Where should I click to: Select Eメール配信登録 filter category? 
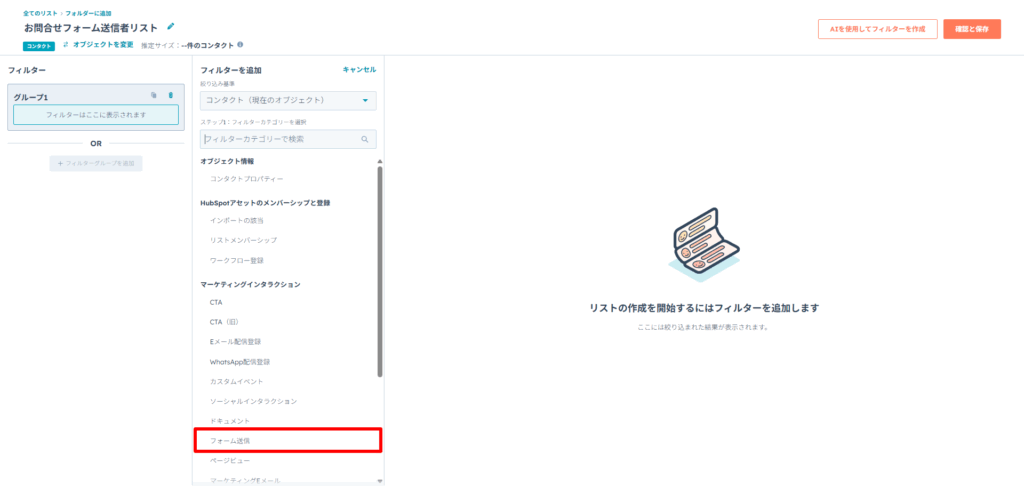coord(236,342)
